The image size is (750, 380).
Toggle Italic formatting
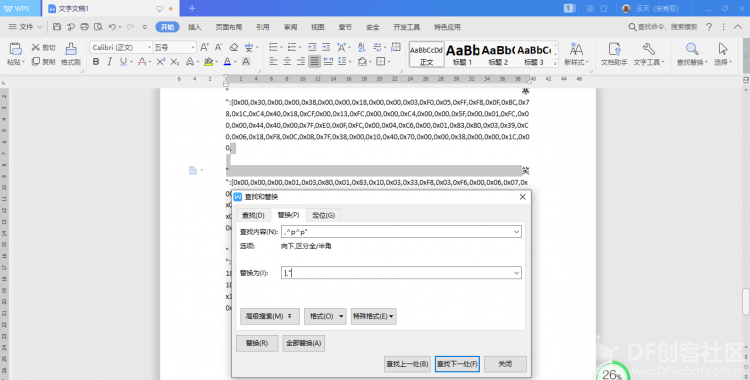click(110, 62)
